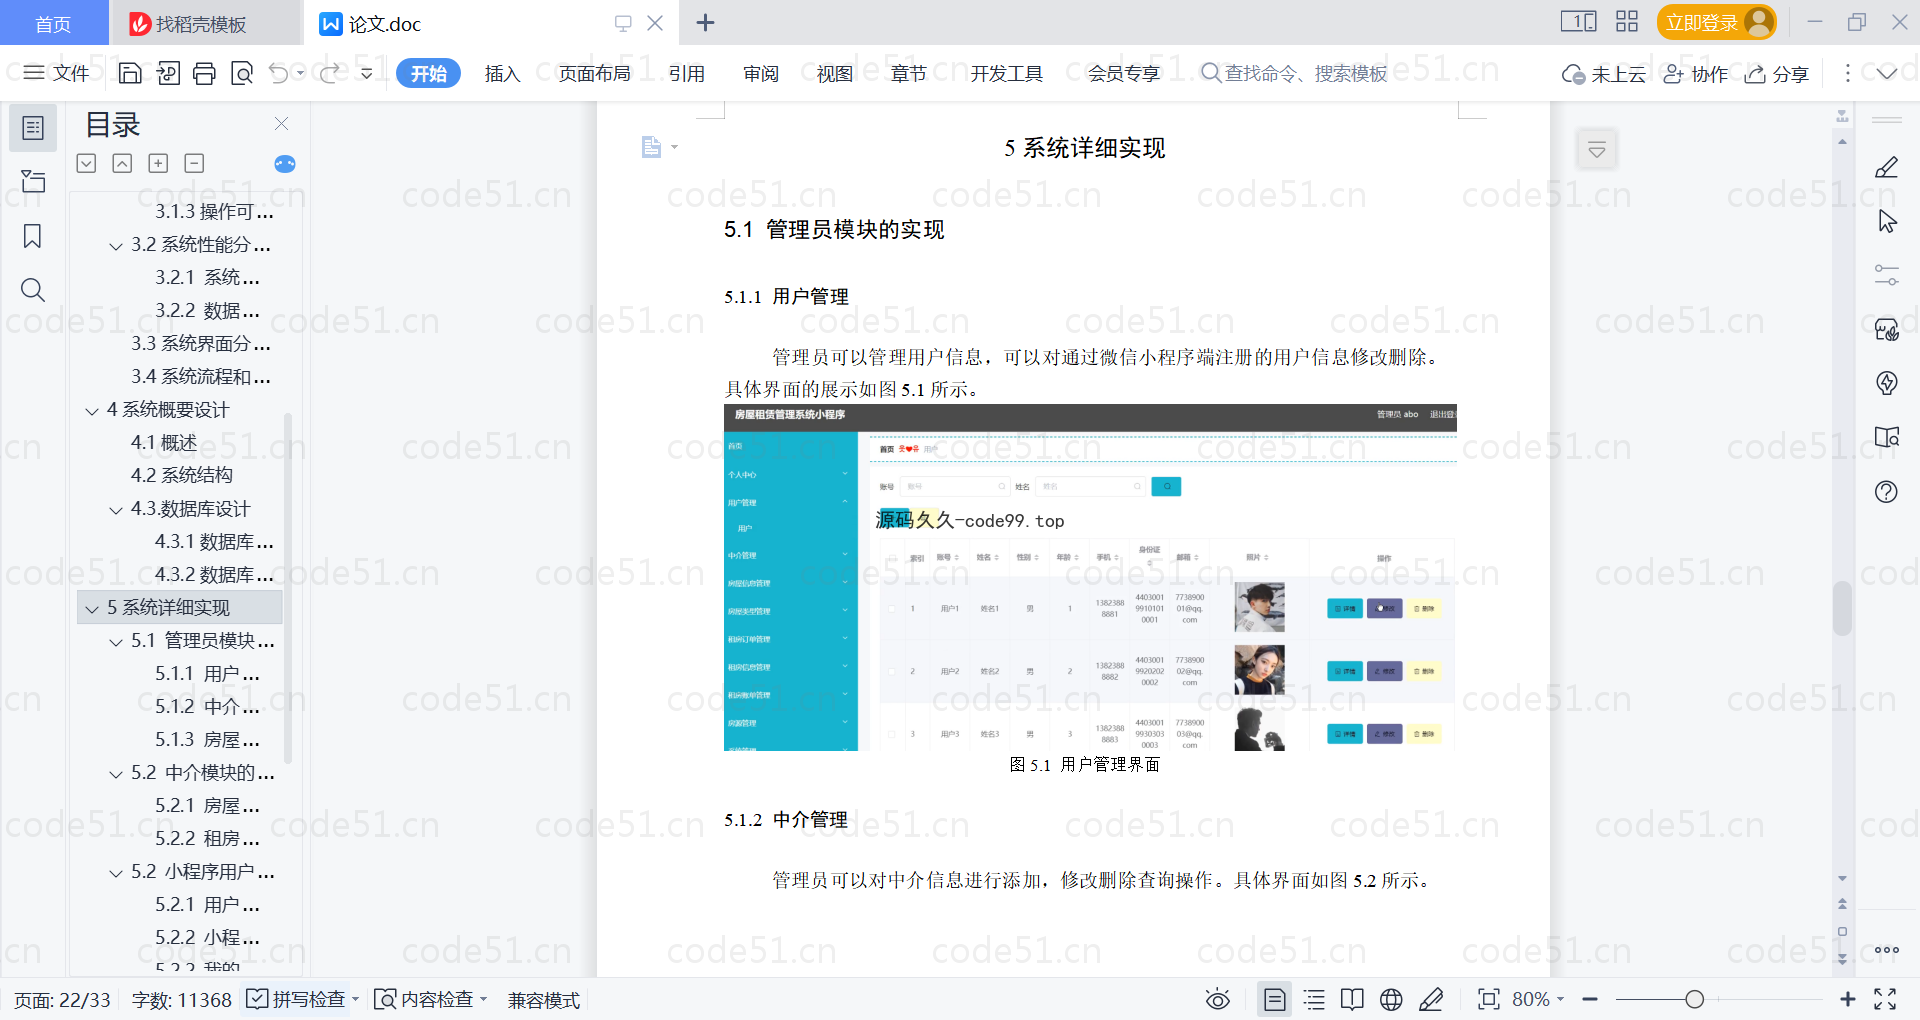Screen dimensions: 1920x1020
Task: Switch to outline view icon in status bar
Action: [x=1314, y=999]
